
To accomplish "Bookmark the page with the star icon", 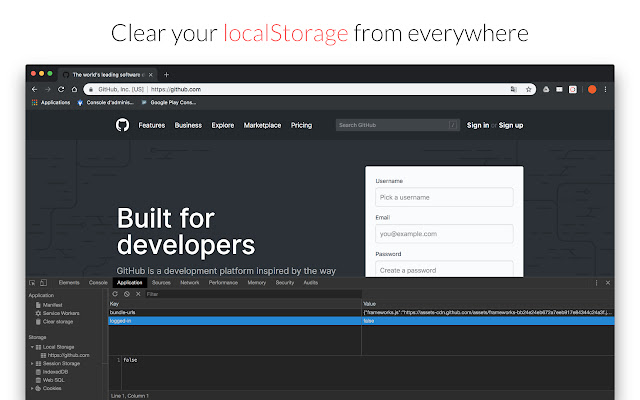I will click(529, 89).
